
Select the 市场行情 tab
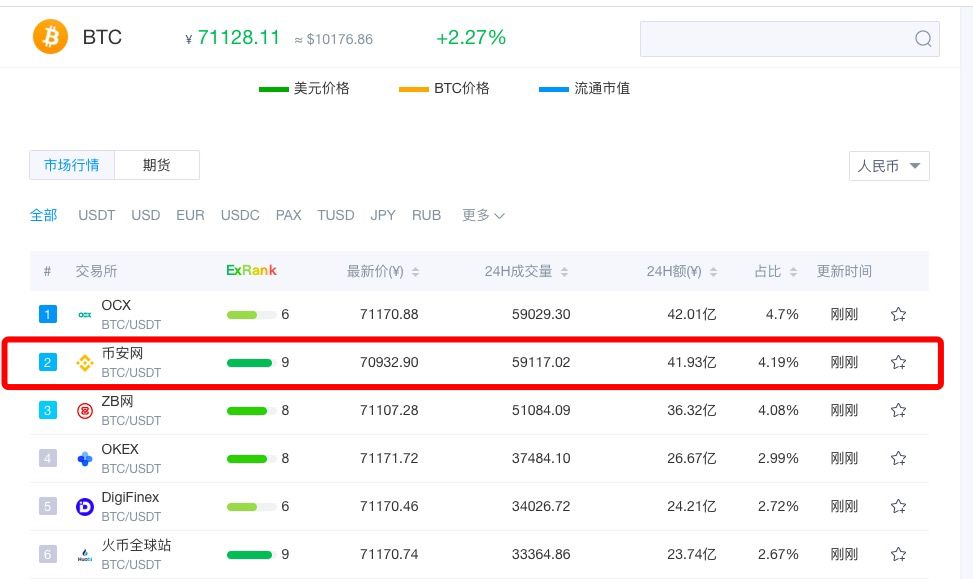click(72, 165)
